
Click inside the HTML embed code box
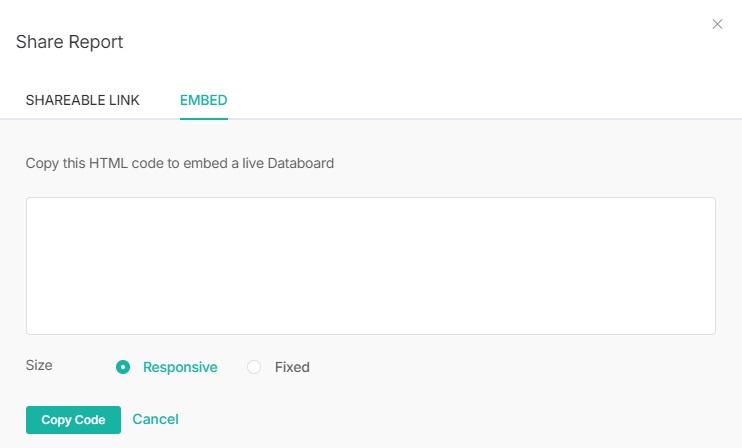click(x=370, y=265)
